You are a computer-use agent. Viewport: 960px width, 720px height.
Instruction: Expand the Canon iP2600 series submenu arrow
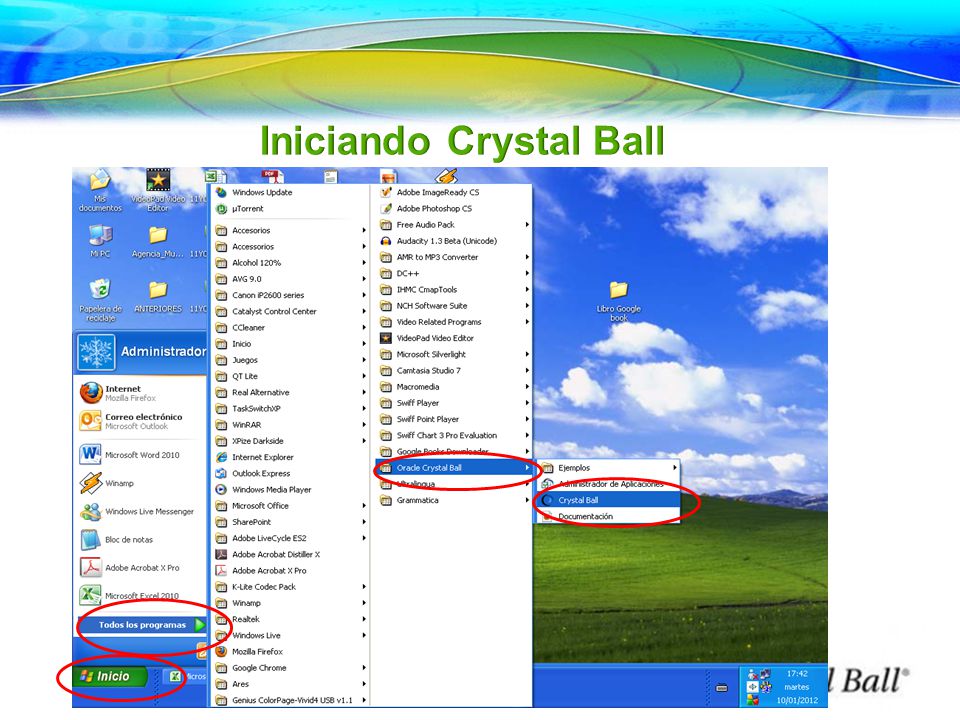(364, 295)
